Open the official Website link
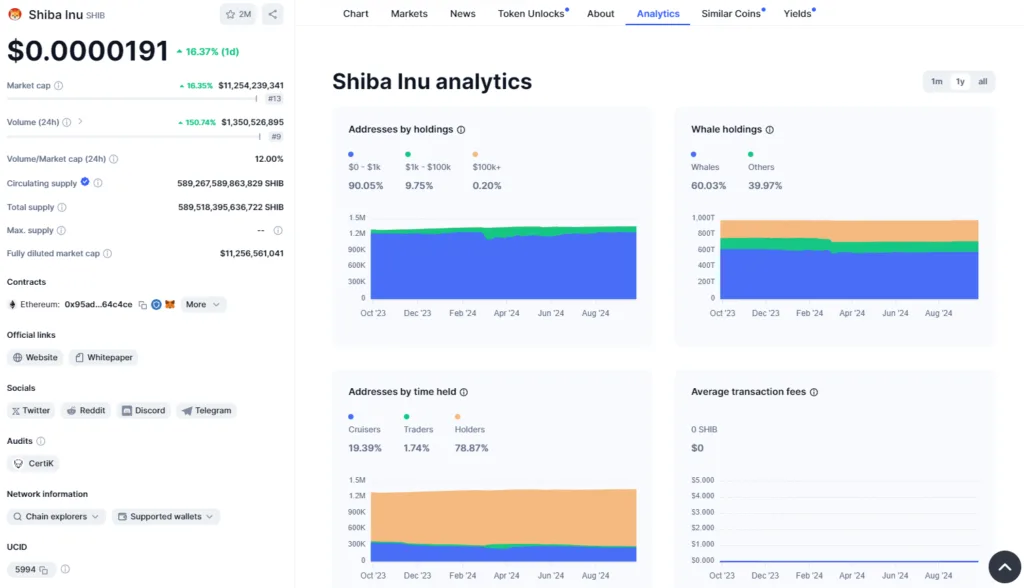Image resolution: width=1024 pixels, height=588 pixels. point(35,357)
